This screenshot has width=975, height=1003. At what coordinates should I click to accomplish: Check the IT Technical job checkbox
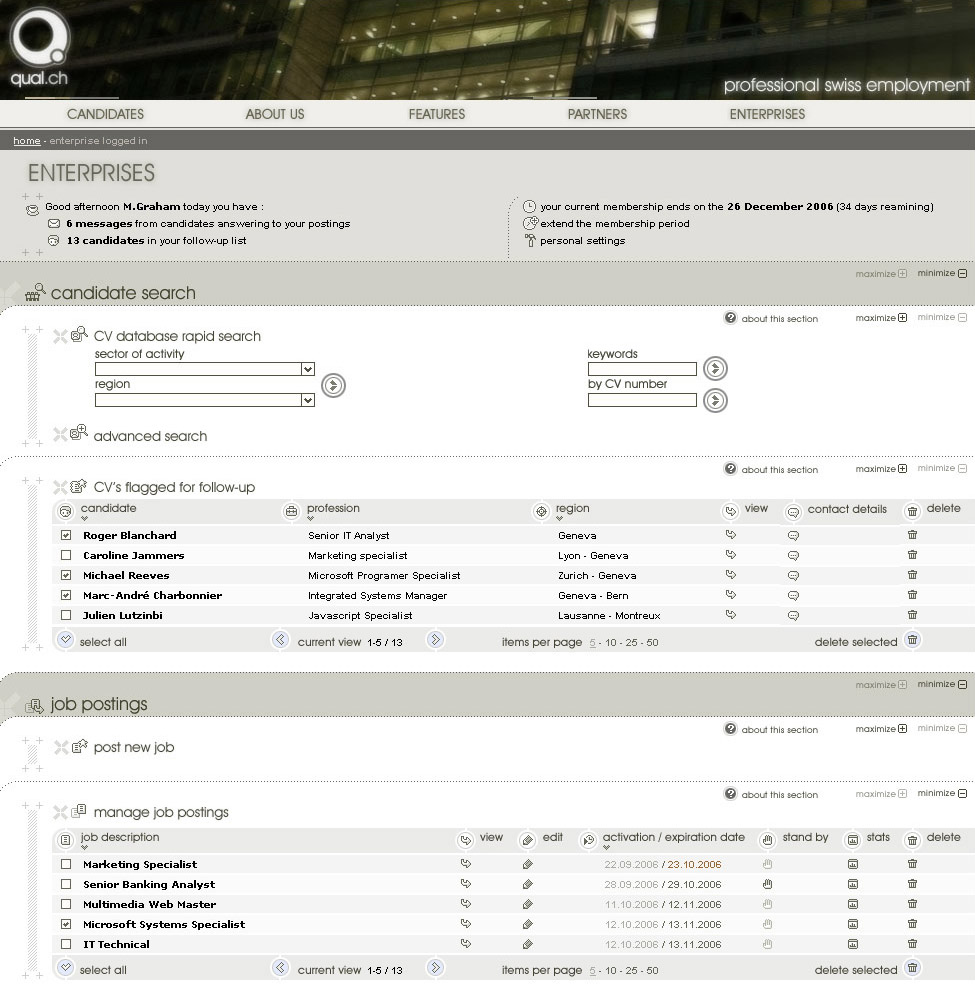(66, 944)
